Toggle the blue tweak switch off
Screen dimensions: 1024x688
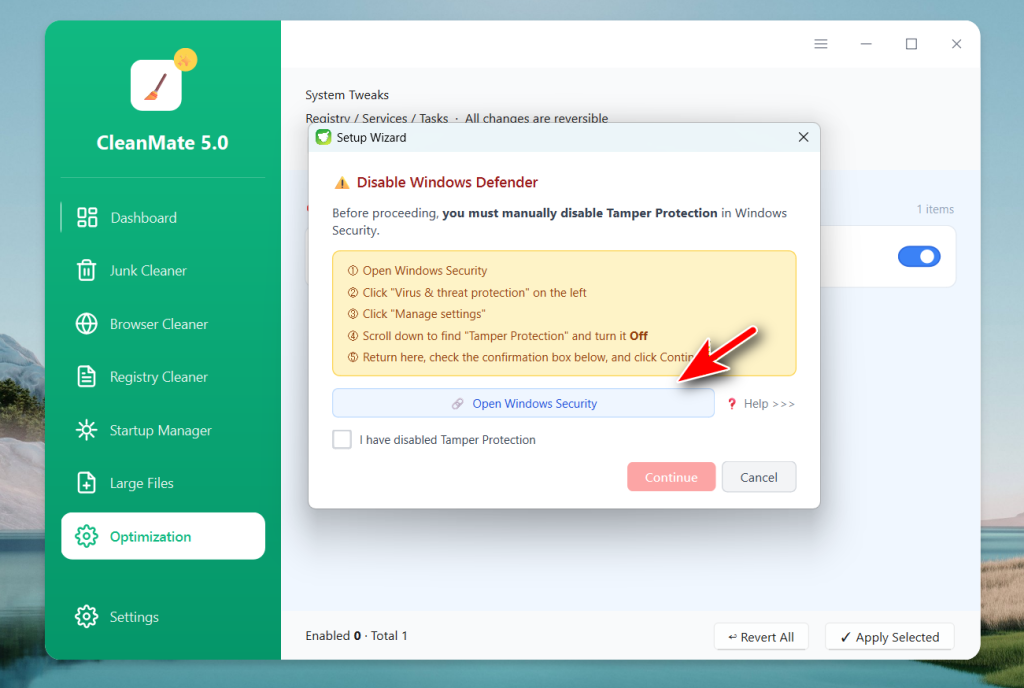(919, 257)
